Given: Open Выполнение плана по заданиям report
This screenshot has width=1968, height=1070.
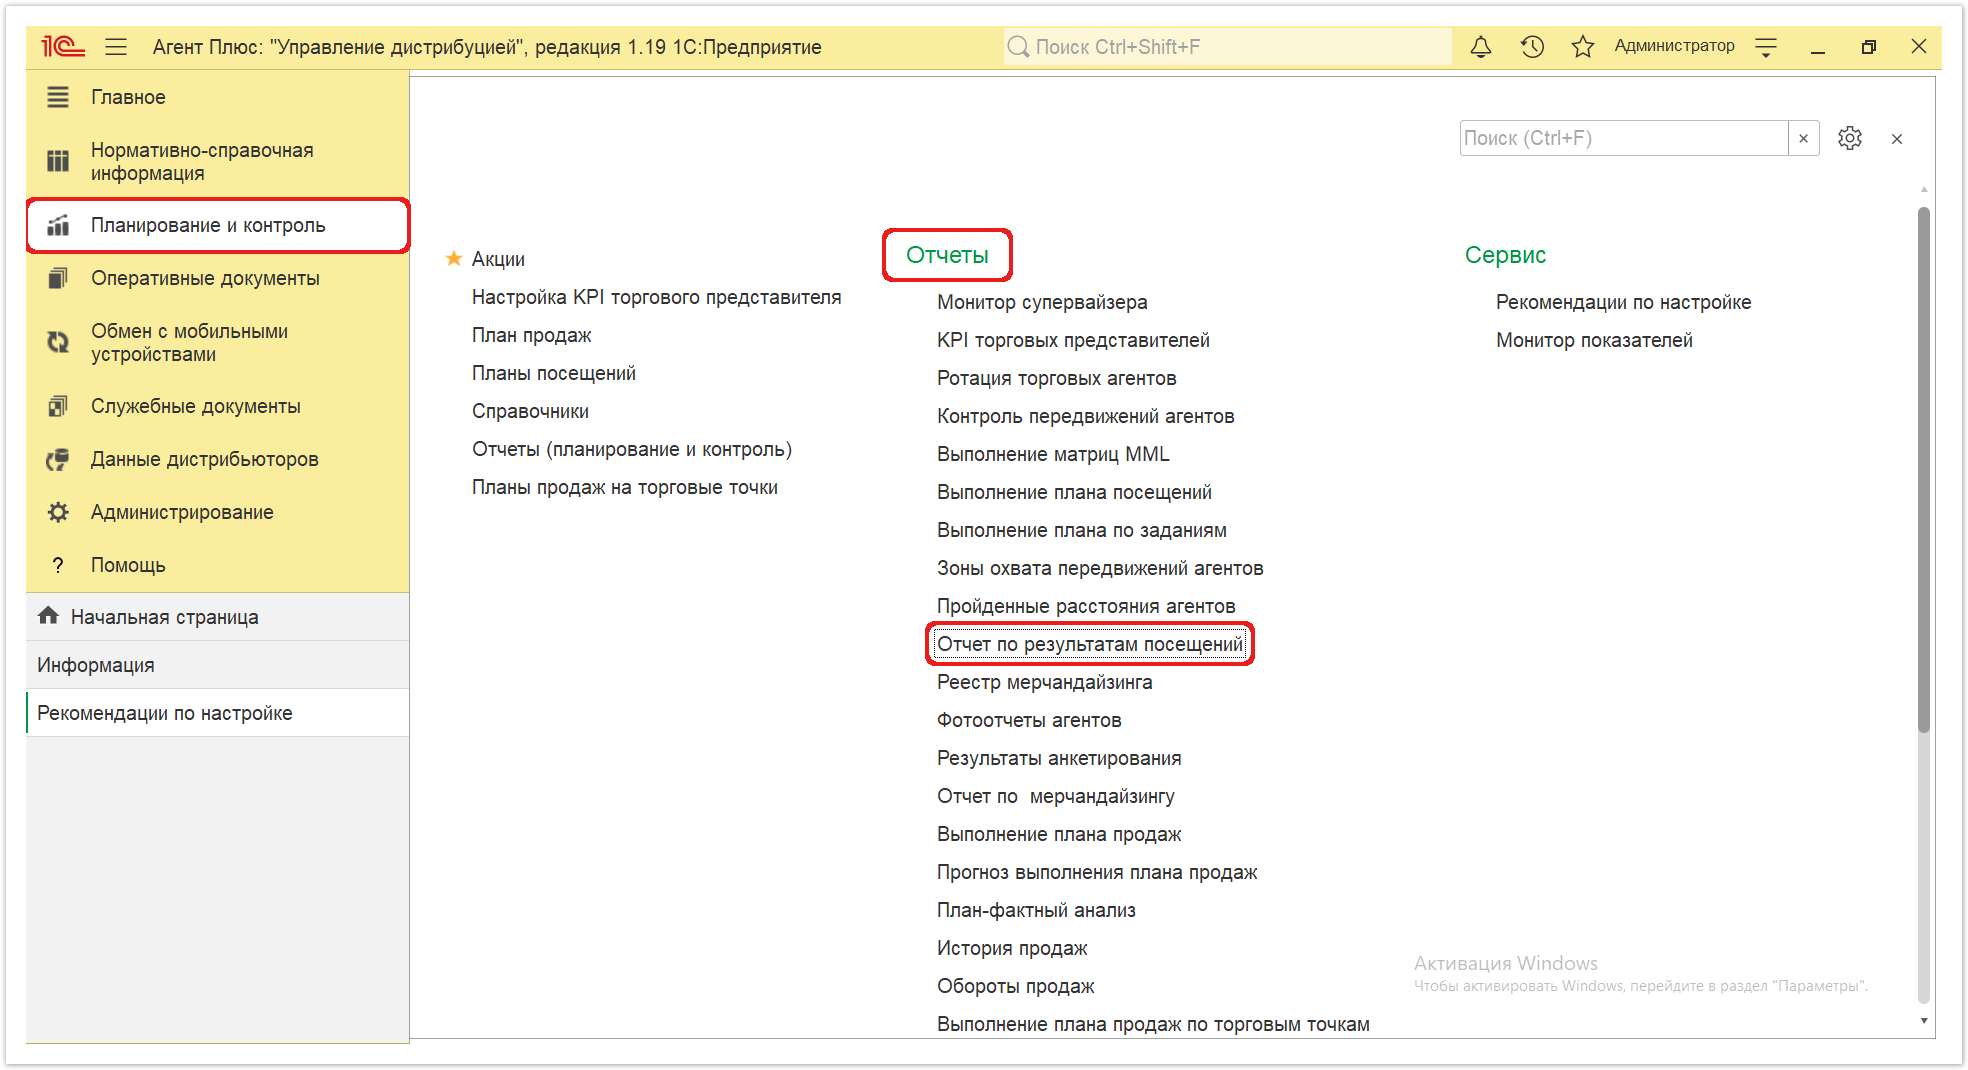Looking at the screenshot, I should point(1082,530).
